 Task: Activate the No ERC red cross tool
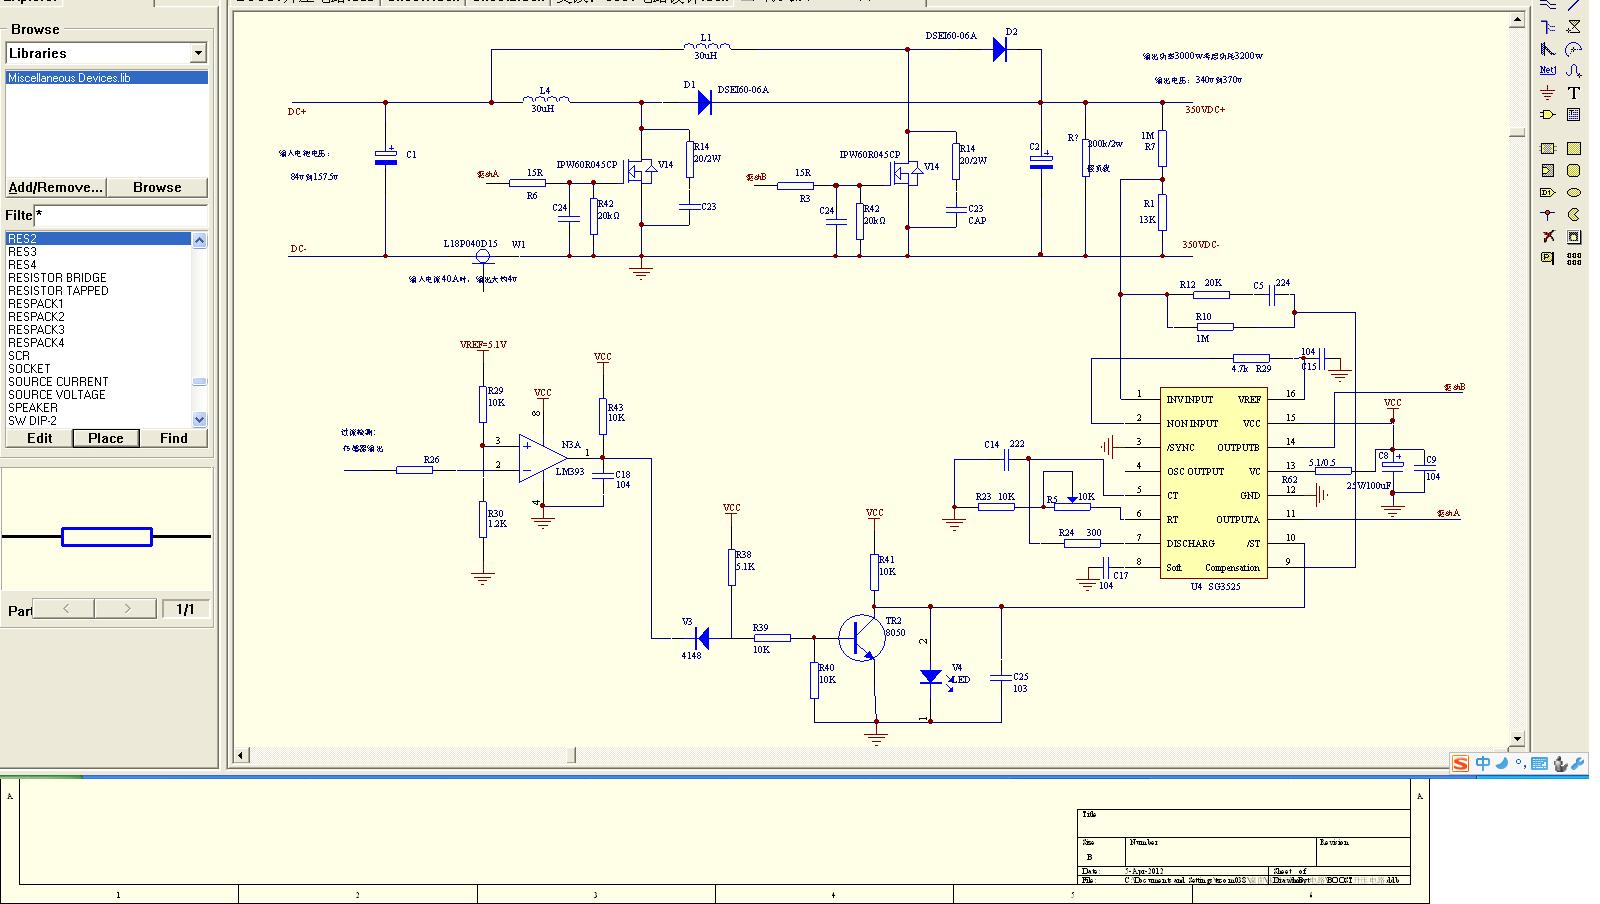coord(1547,237)
